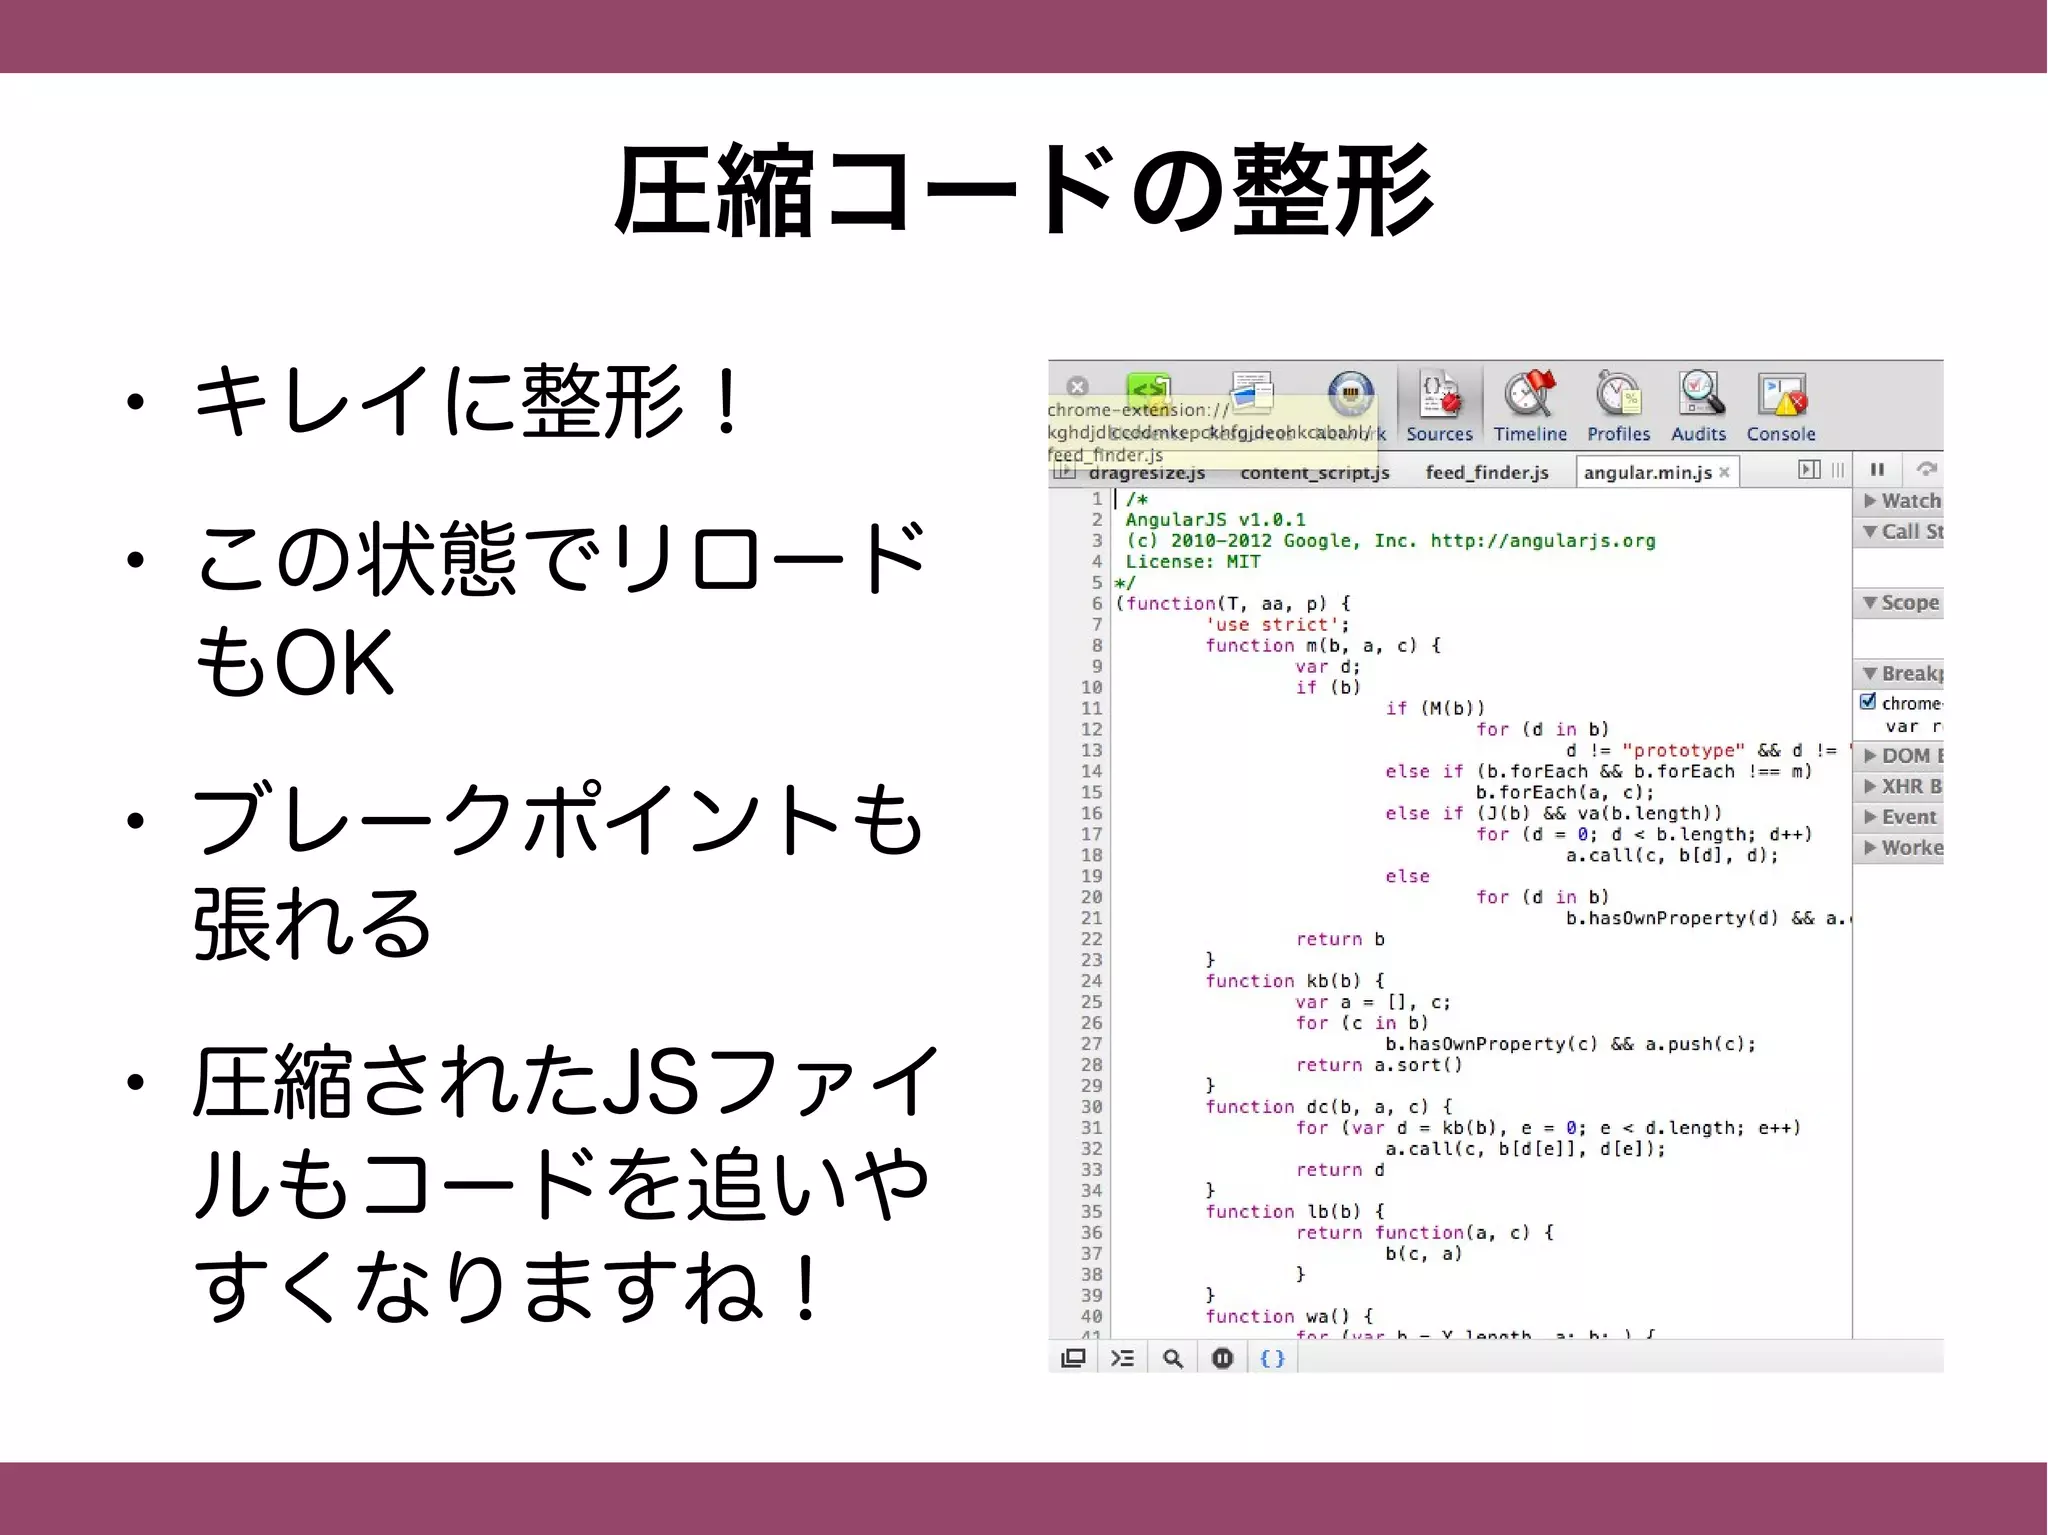Viewport: 2048px width, 1535px height.
Task: Click the Elements panel icon
Action: pos(1148,392)
